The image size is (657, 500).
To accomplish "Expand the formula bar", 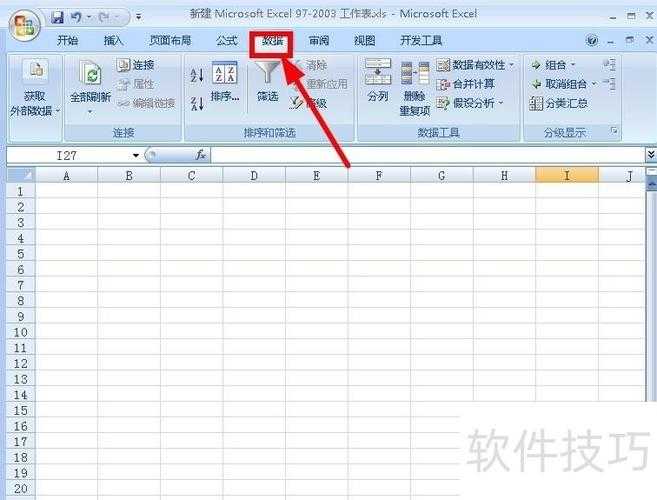I will [651, 155].
